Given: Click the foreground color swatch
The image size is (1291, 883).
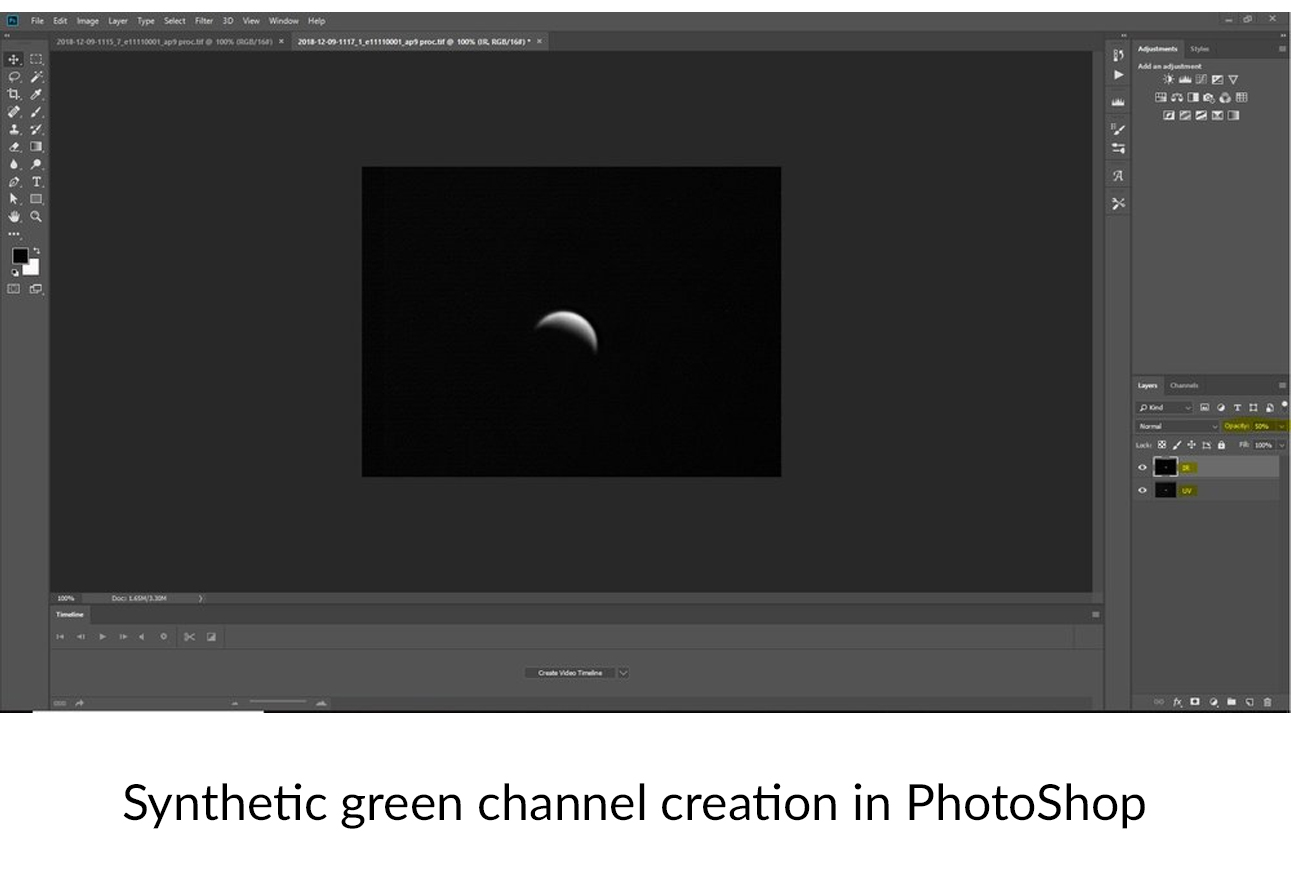Looking at the screenshot, I should 20,256.
